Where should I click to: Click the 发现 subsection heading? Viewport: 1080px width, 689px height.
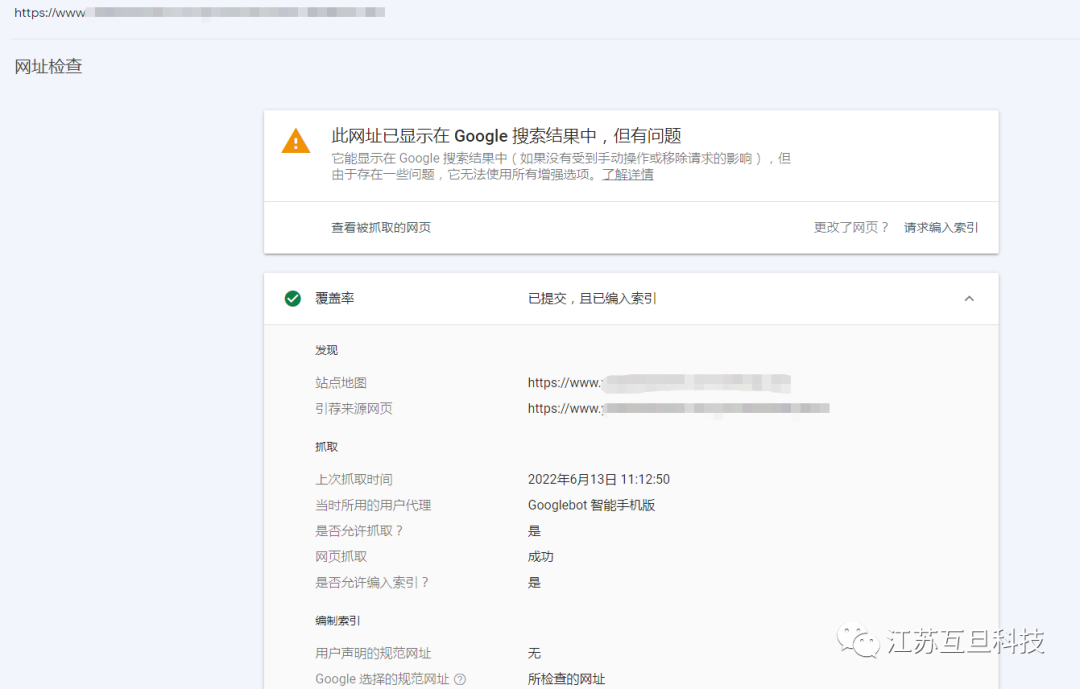[x=326, y=350]
